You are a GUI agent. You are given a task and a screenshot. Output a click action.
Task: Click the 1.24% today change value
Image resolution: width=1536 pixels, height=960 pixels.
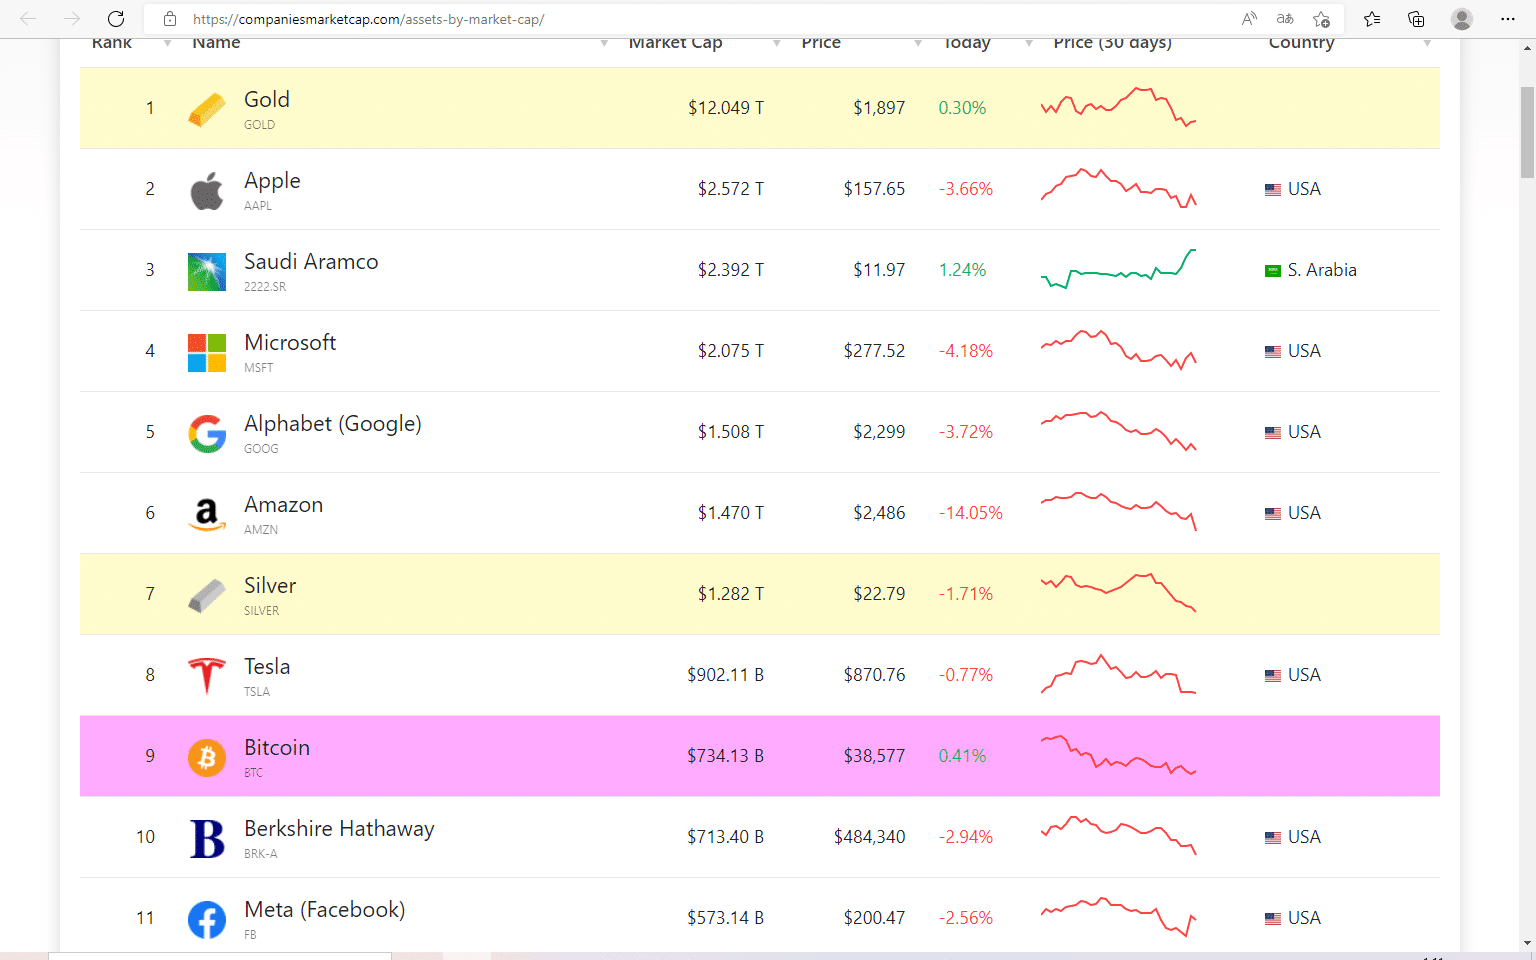pos(962,270)
